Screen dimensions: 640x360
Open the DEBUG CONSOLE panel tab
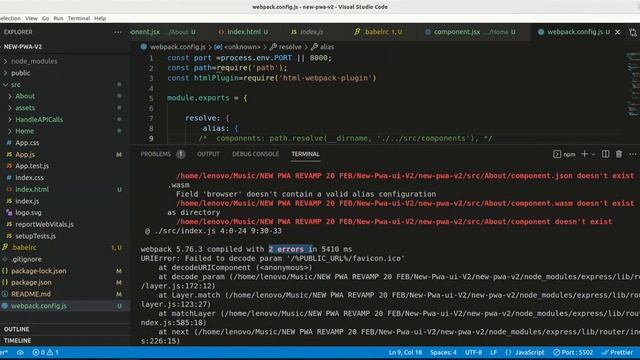click(x=256, y=154)
